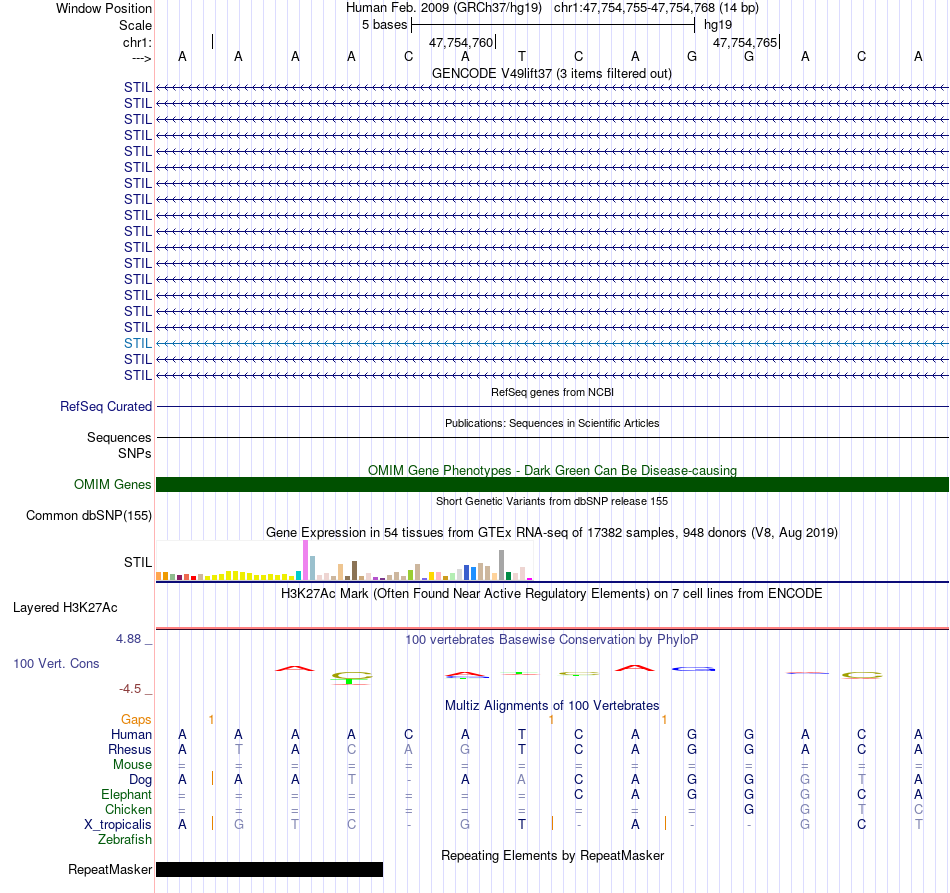Click the SNPs track label
This screenshot has width=950, height=893.
135,453
